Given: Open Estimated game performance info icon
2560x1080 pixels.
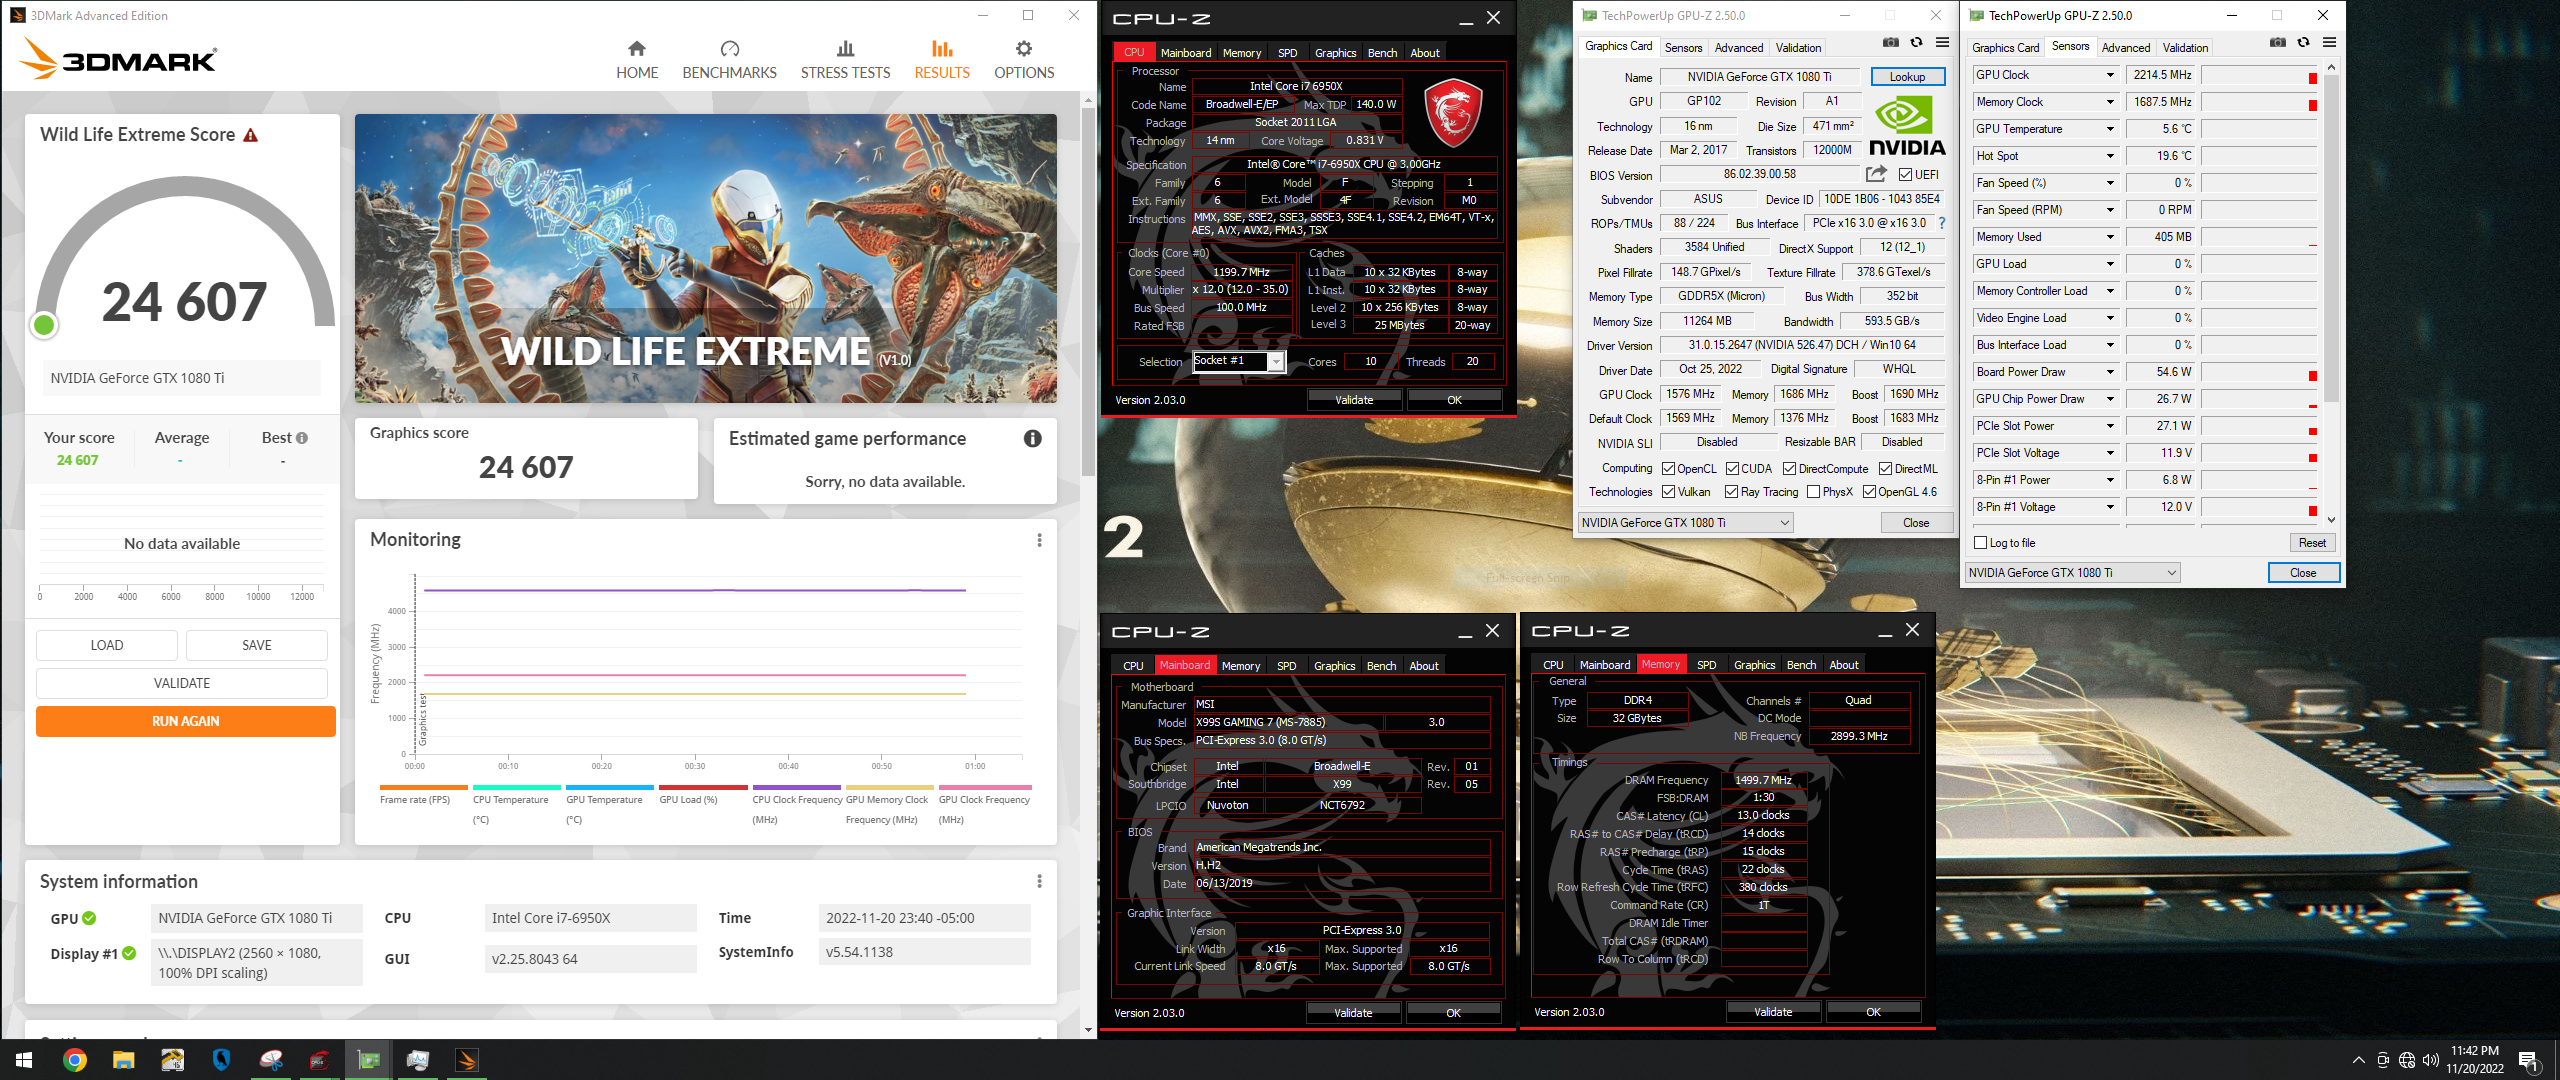Looking at the screenshot, I should [1032, 438].
